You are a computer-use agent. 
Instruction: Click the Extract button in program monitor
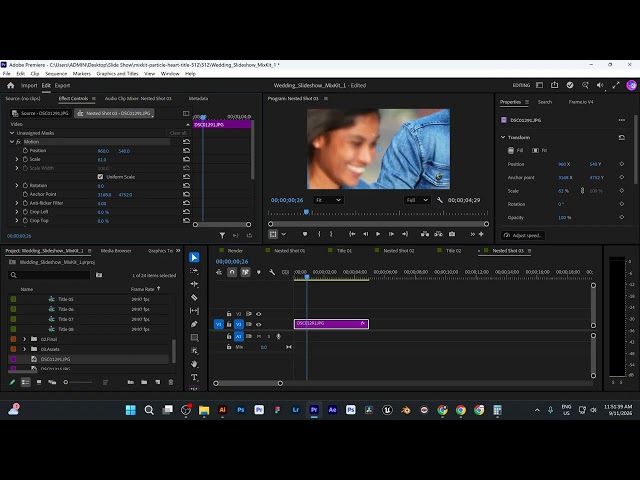[438, 234]
